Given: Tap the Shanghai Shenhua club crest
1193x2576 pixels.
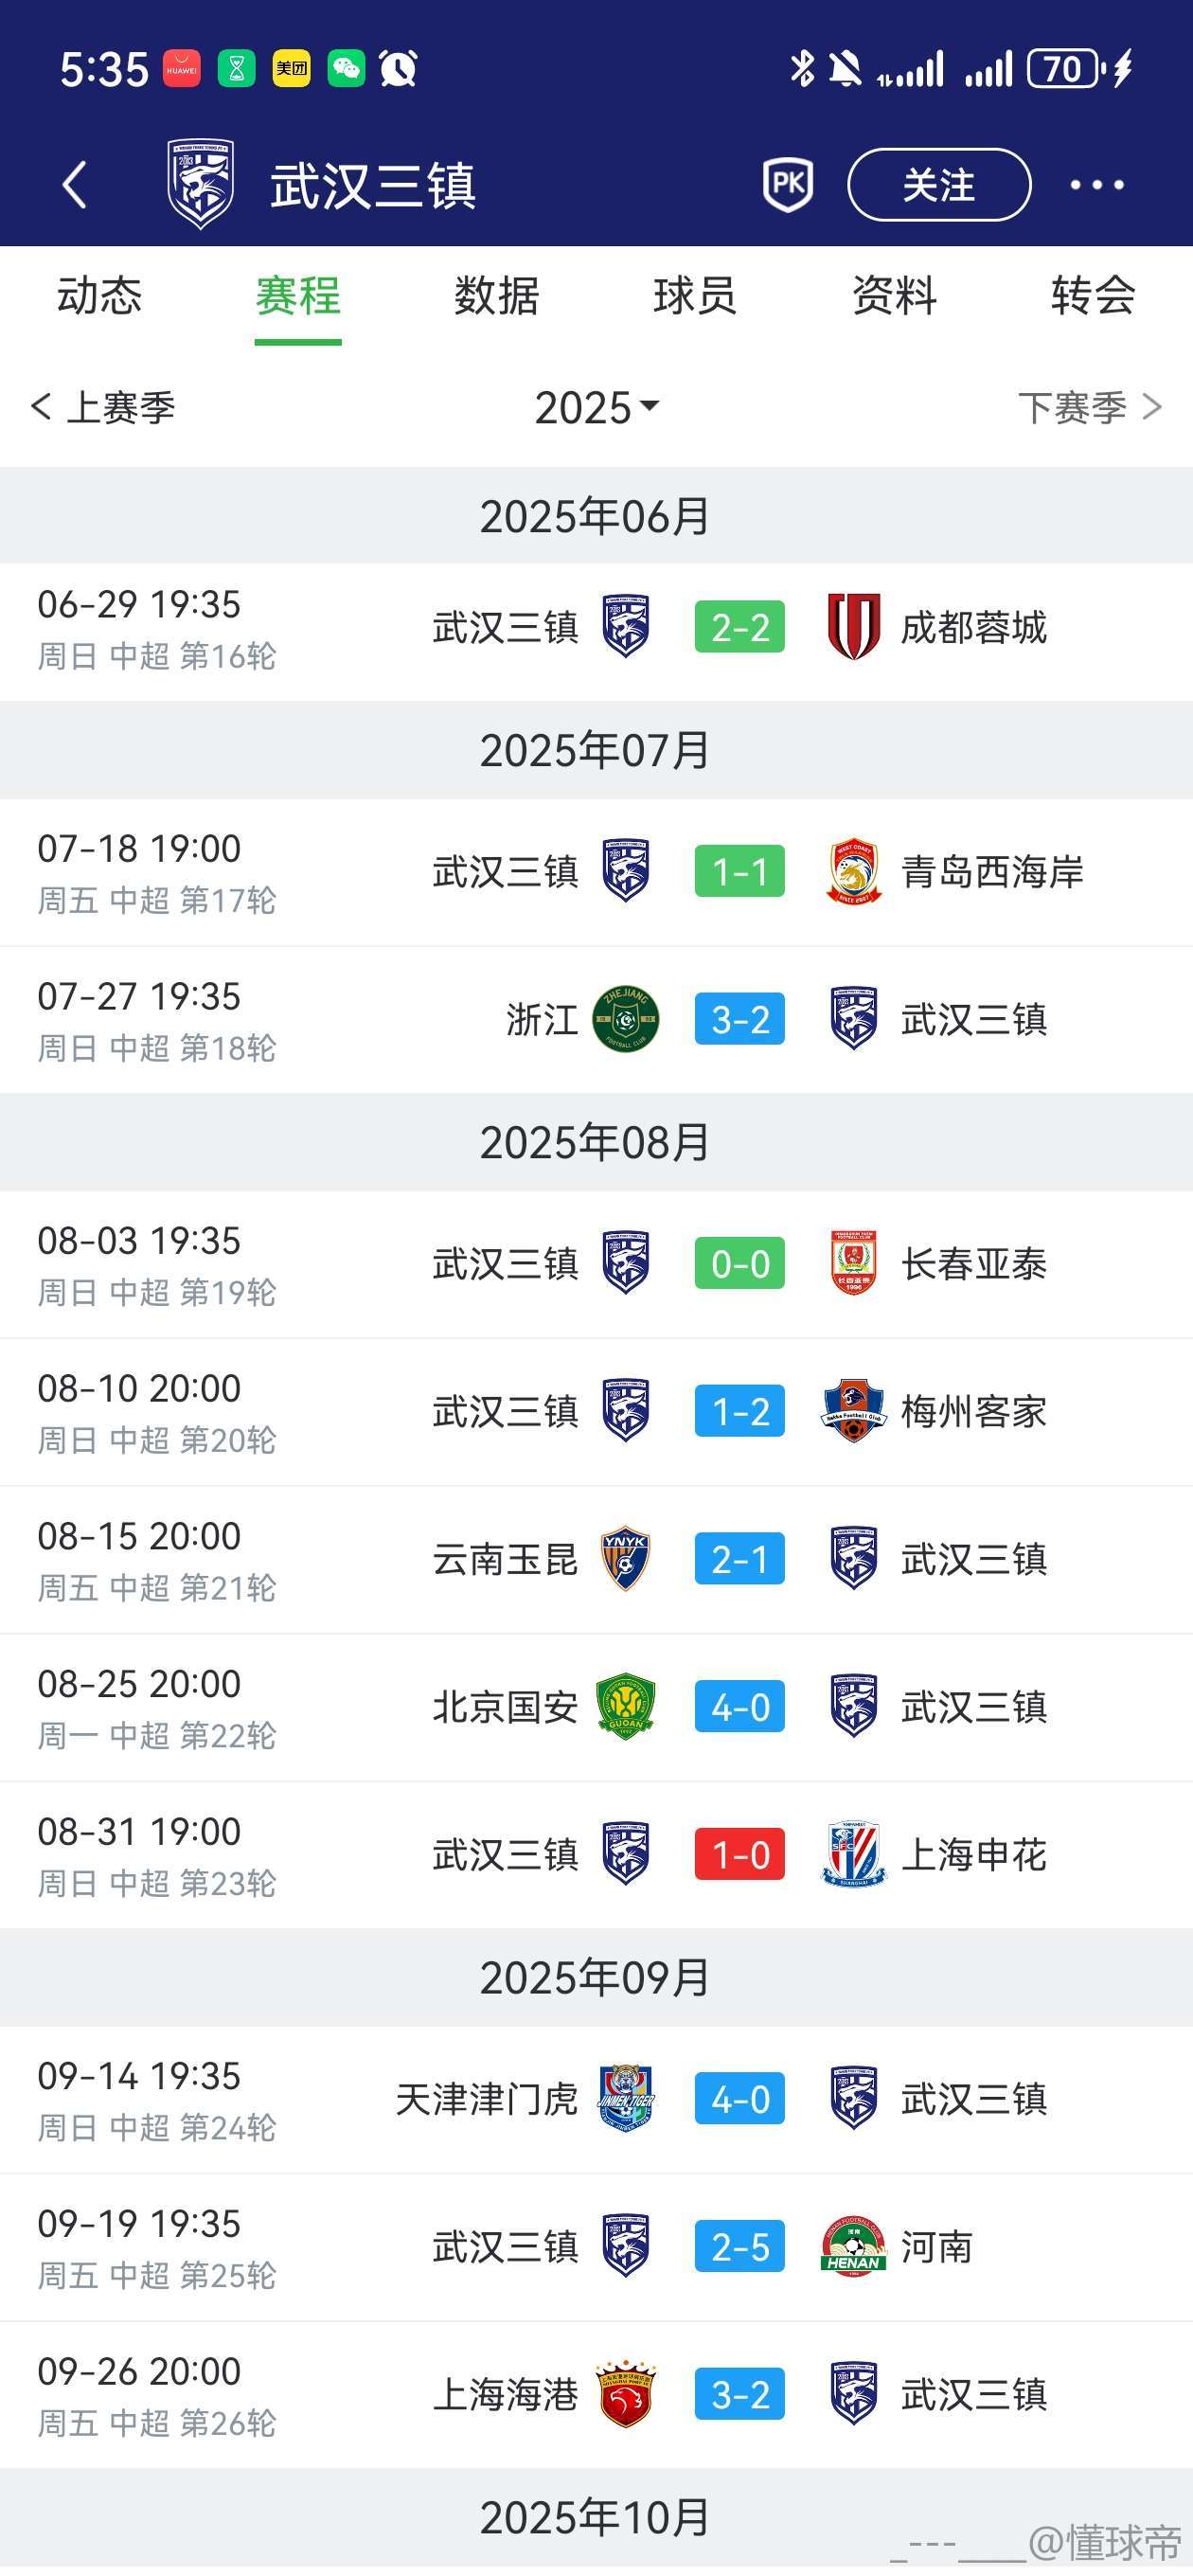Looking at the screenshot, I should tap(854, 1855).
